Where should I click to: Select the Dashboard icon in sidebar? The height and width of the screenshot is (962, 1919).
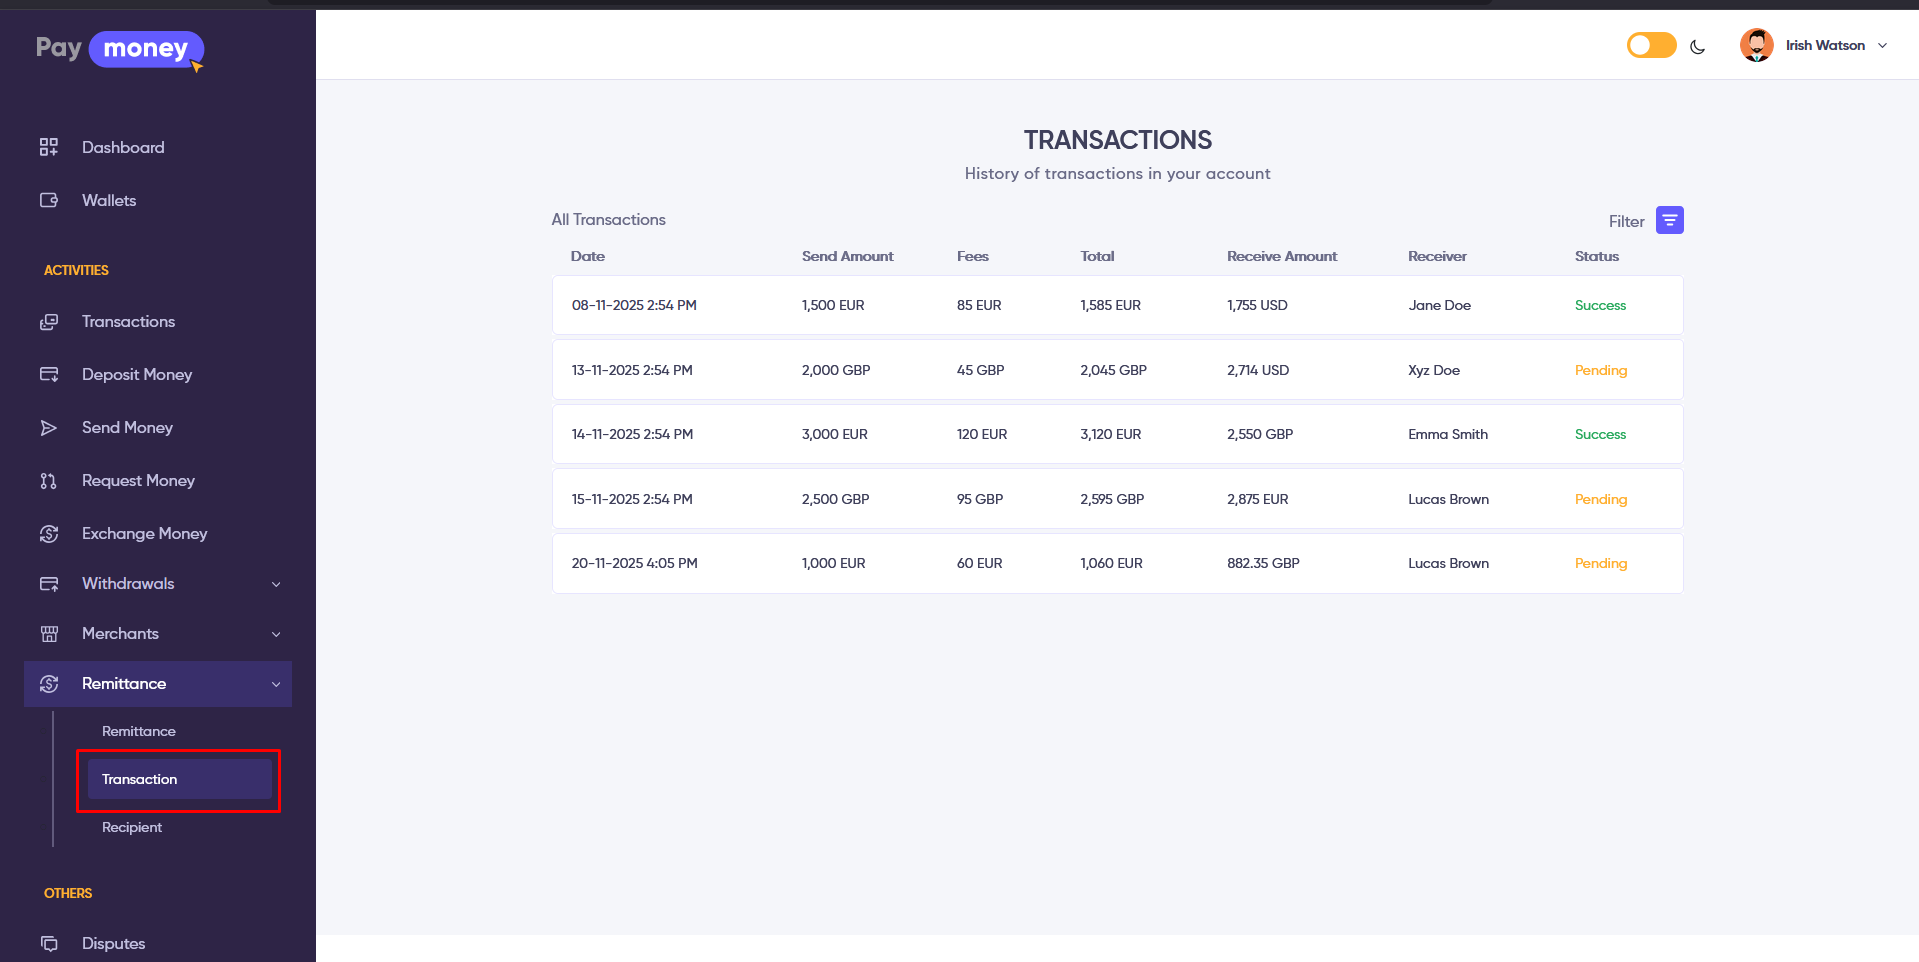(x=48, y=147)
